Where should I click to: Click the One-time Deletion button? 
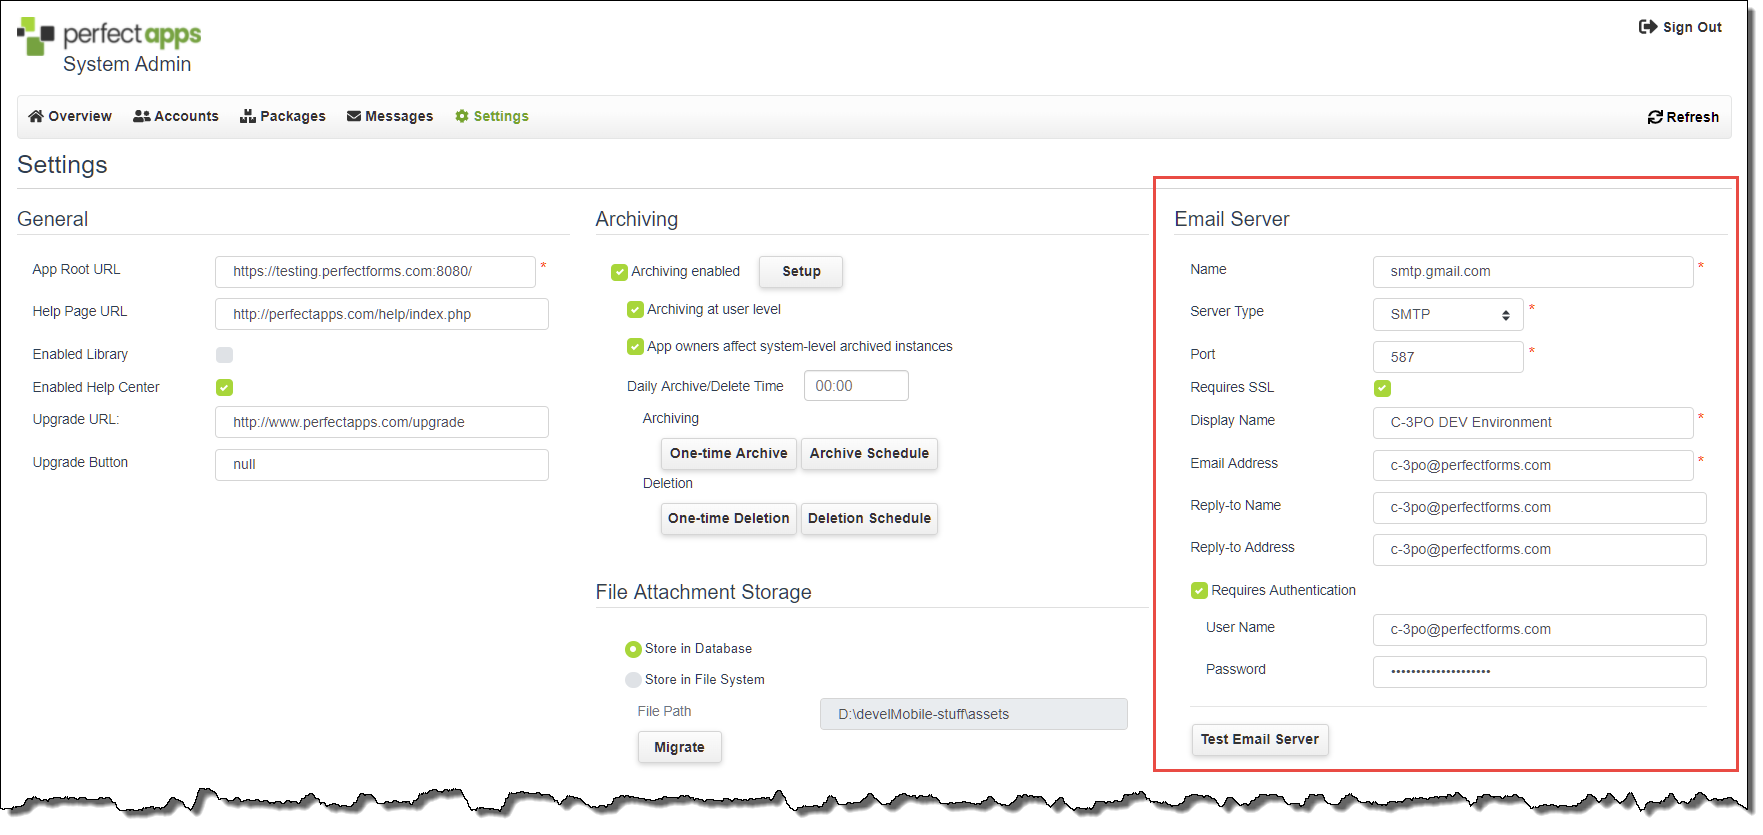(x=729, y=518)
